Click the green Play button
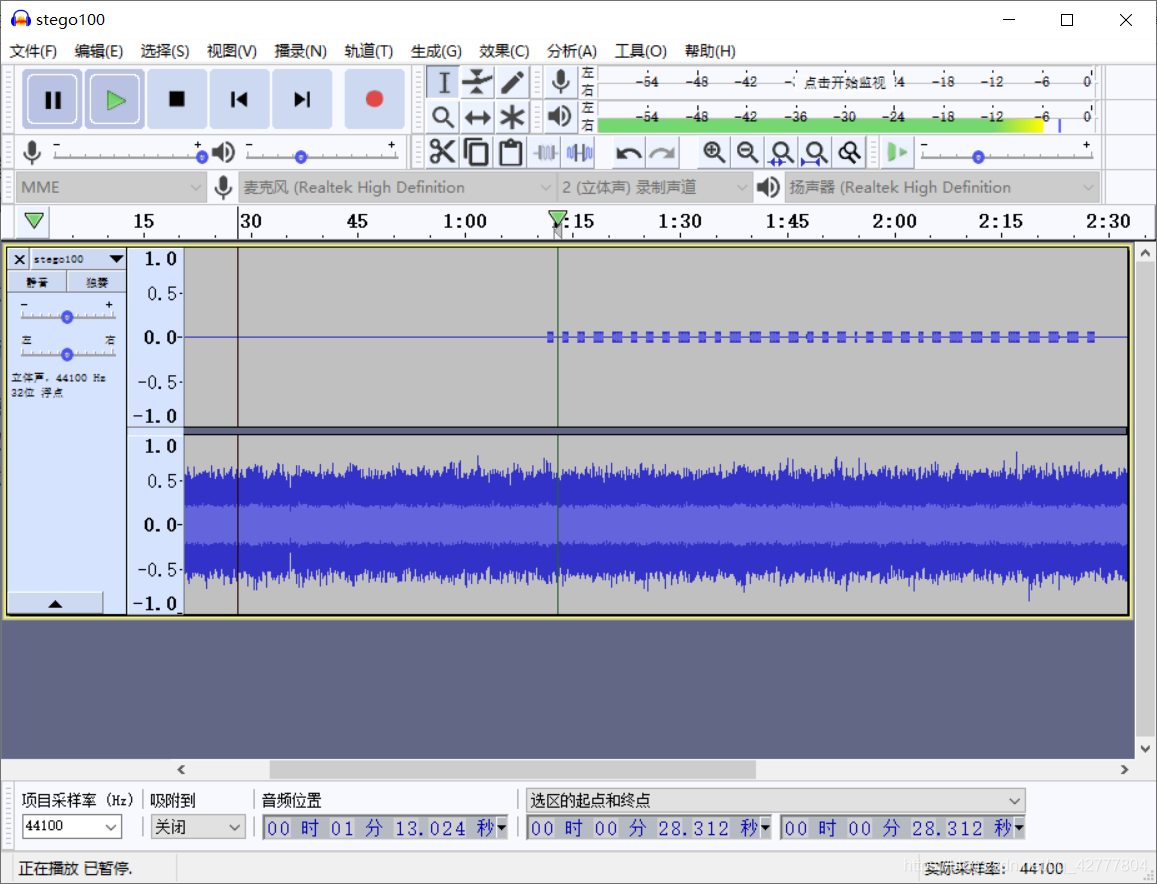Screen dimensions: 1157x884 tap(114, 99)
